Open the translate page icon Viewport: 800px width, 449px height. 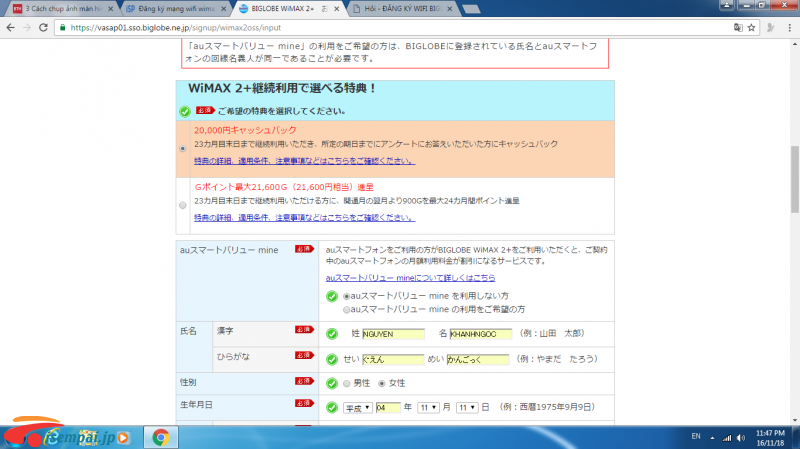(x=738, y=28)
